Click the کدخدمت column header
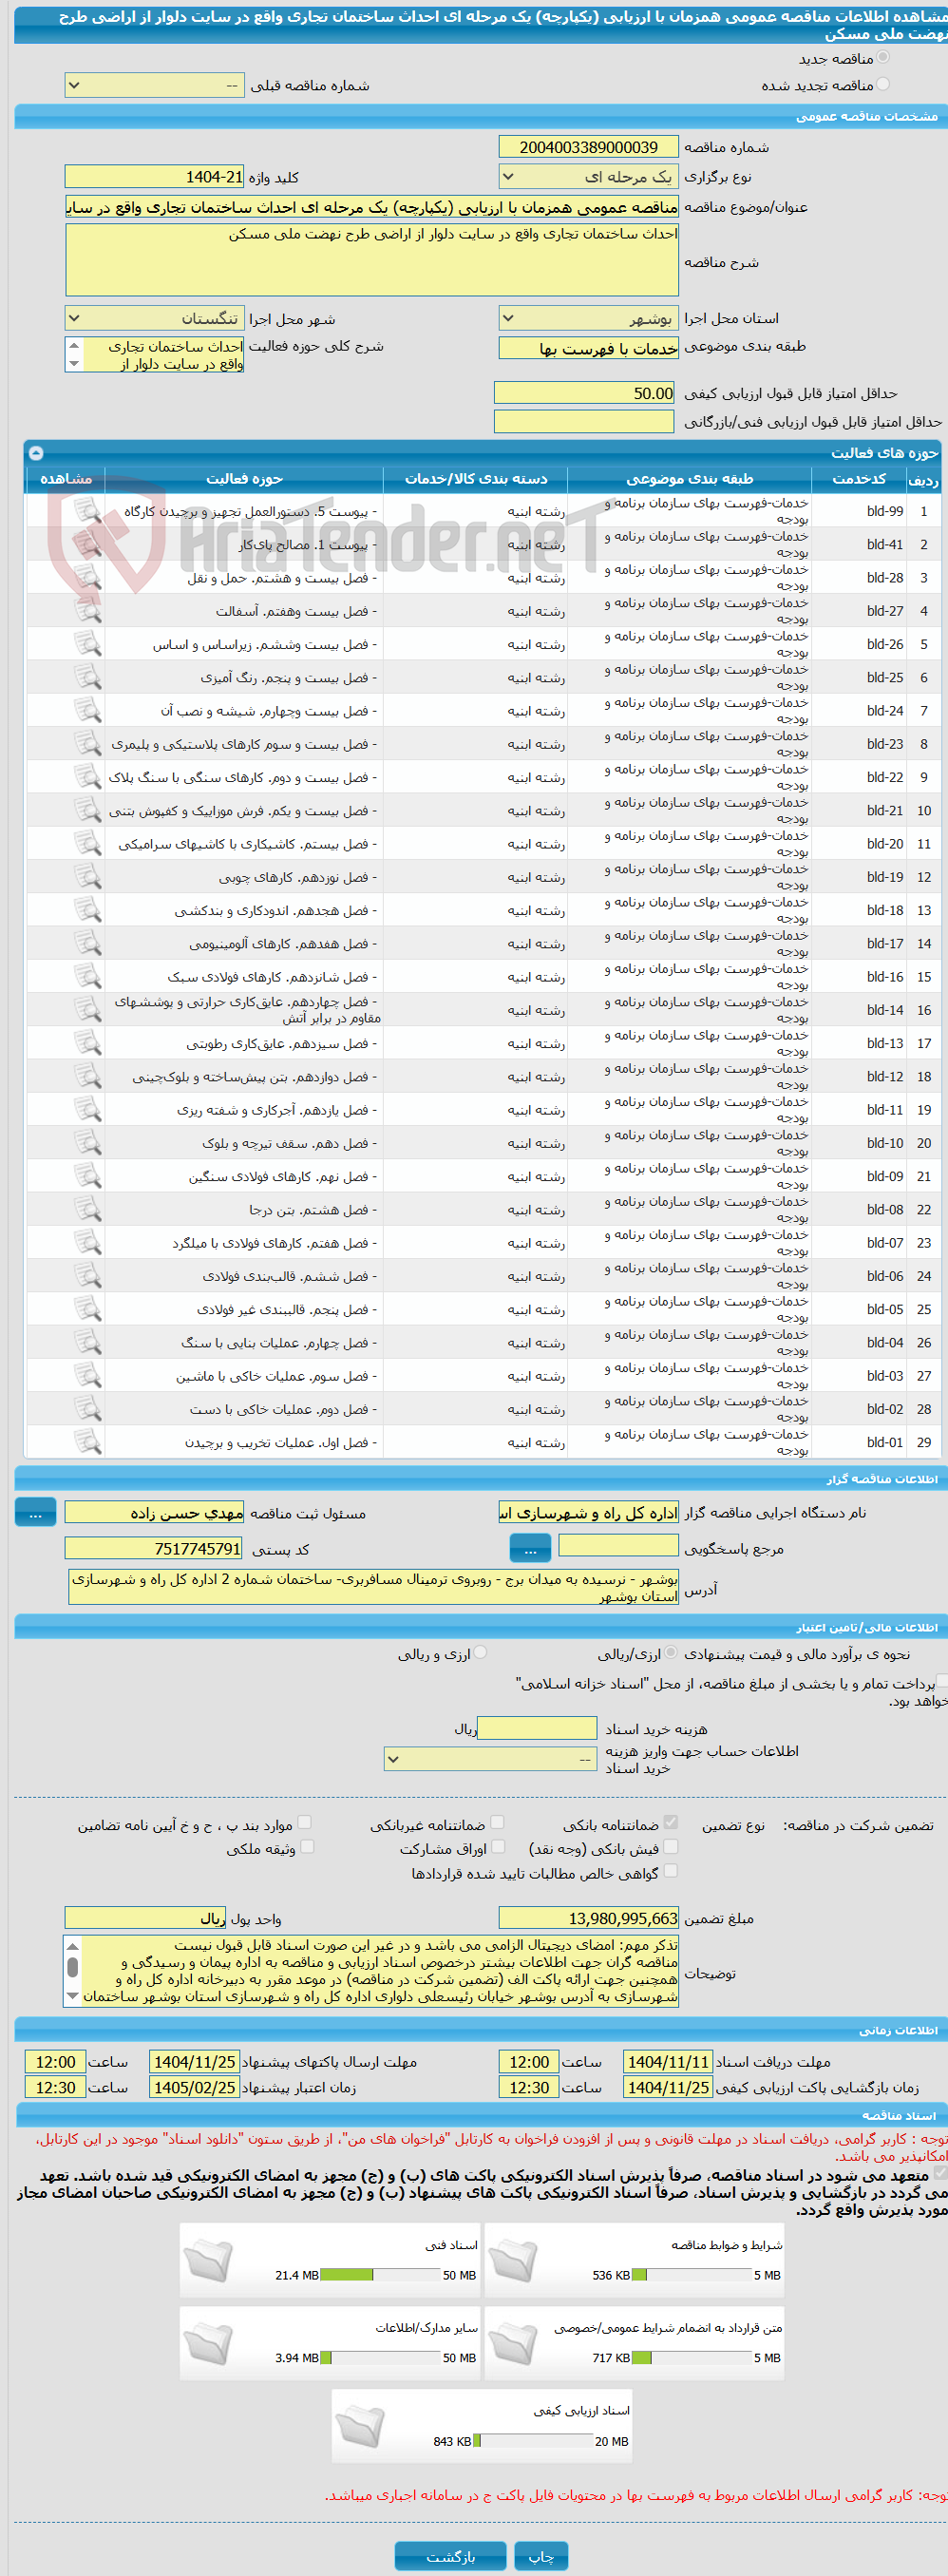Screen dimensions: 948x2576 coord(858,479)
